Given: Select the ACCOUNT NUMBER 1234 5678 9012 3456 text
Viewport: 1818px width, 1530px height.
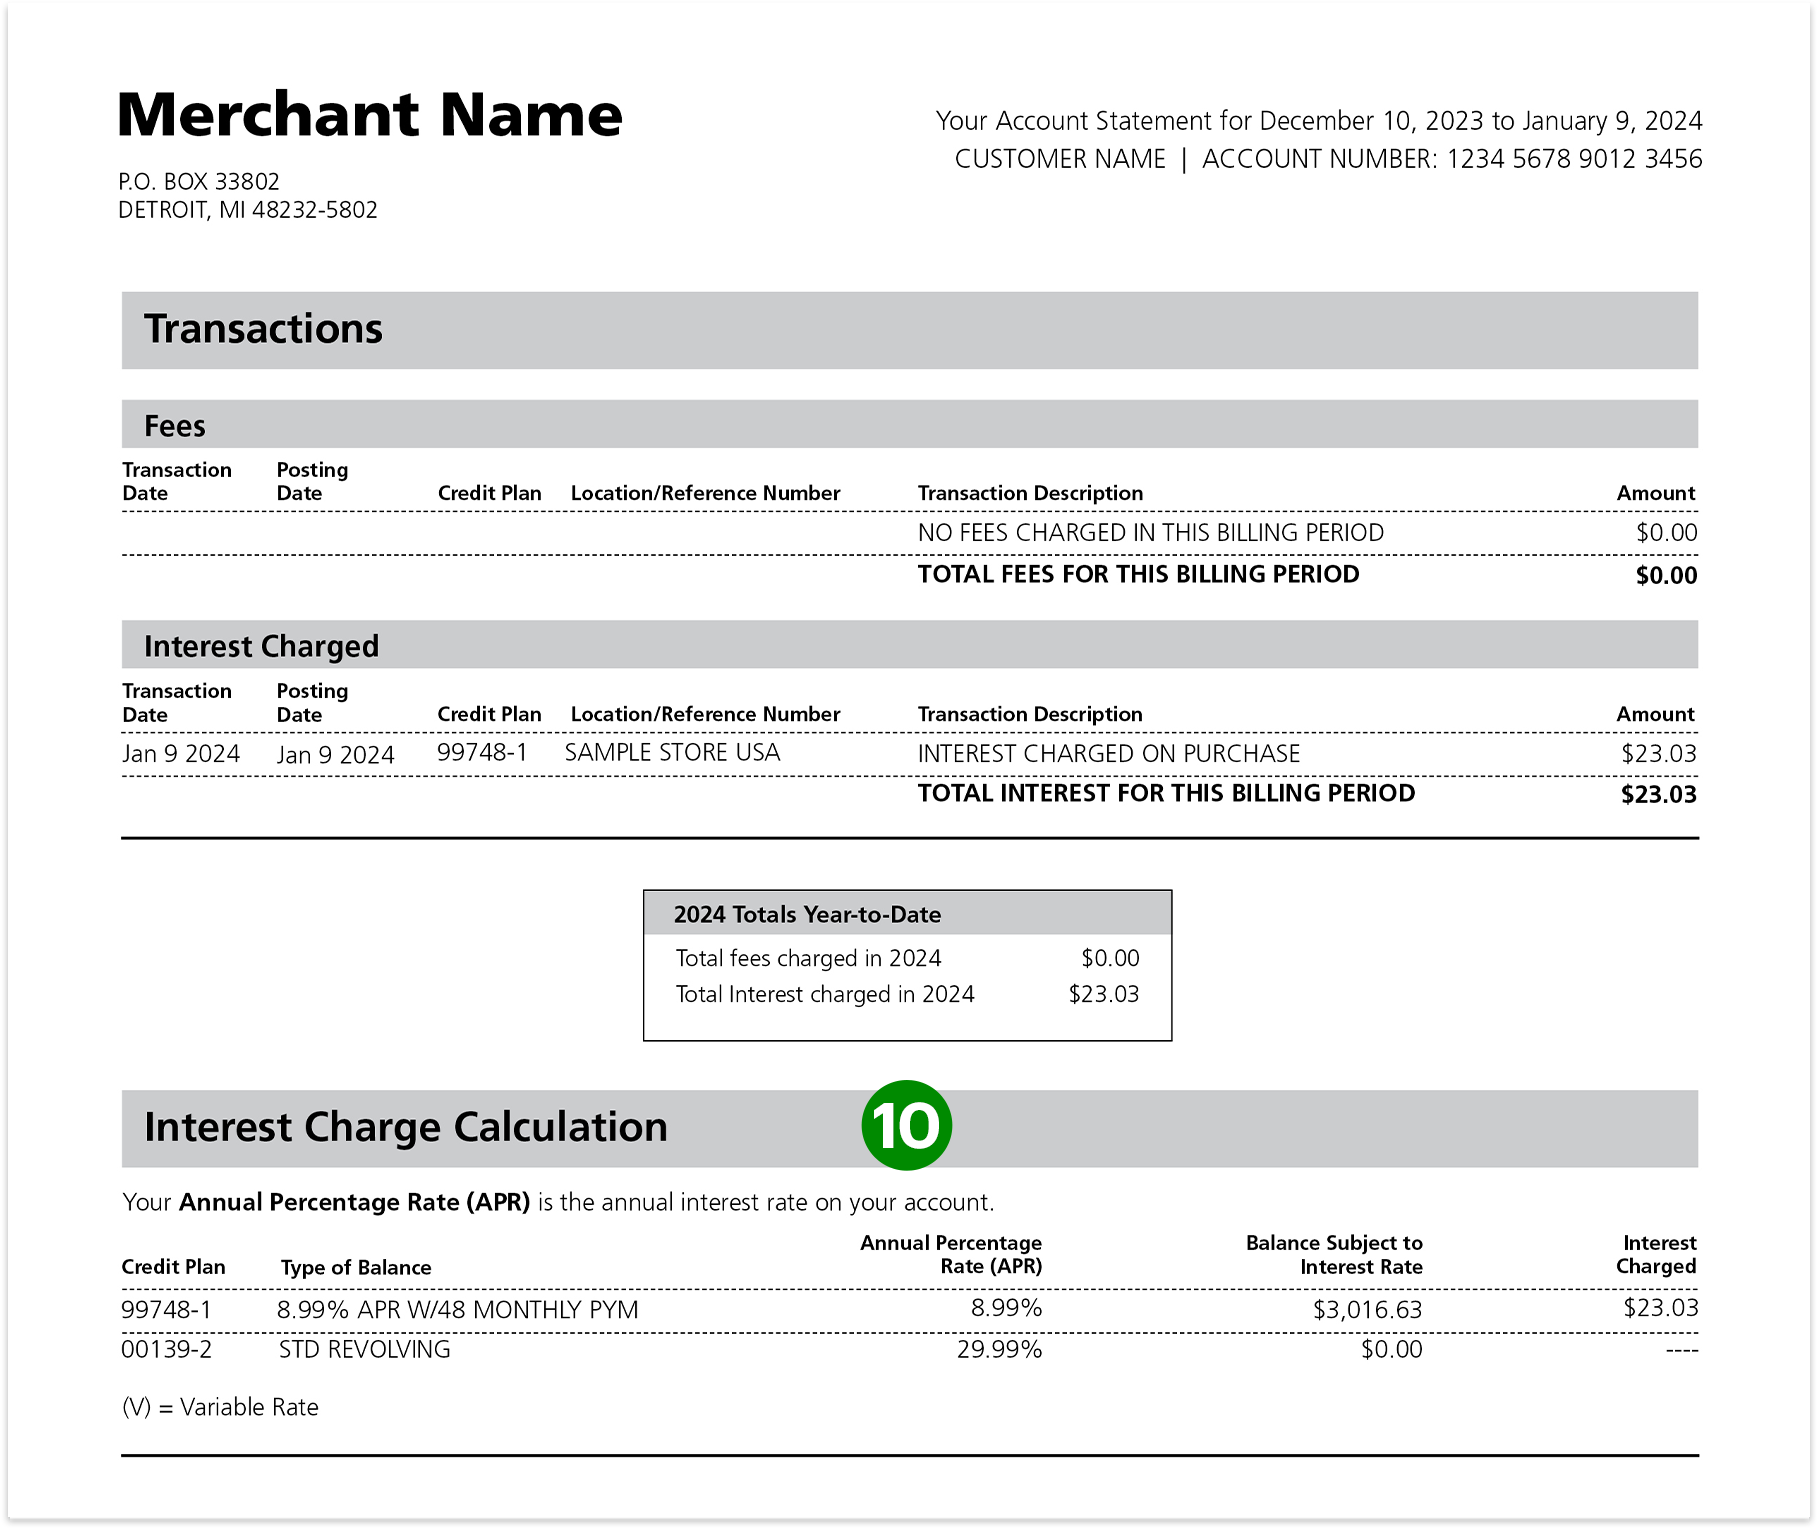Looking at the screenshot, I should click(x=1452, y=159).
